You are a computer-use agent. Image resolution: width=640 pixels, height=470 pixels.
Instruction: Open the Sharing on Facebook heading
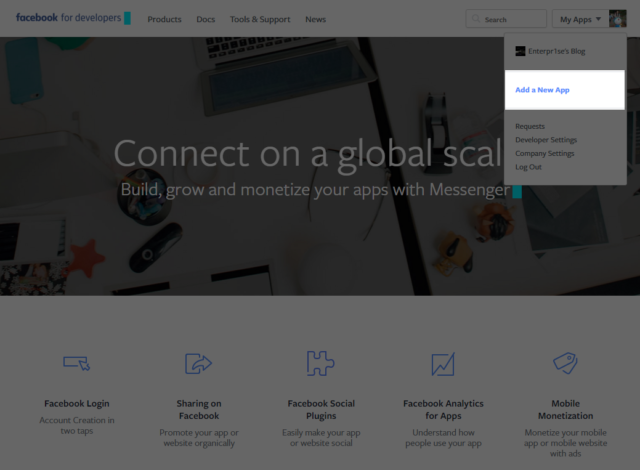199,410
